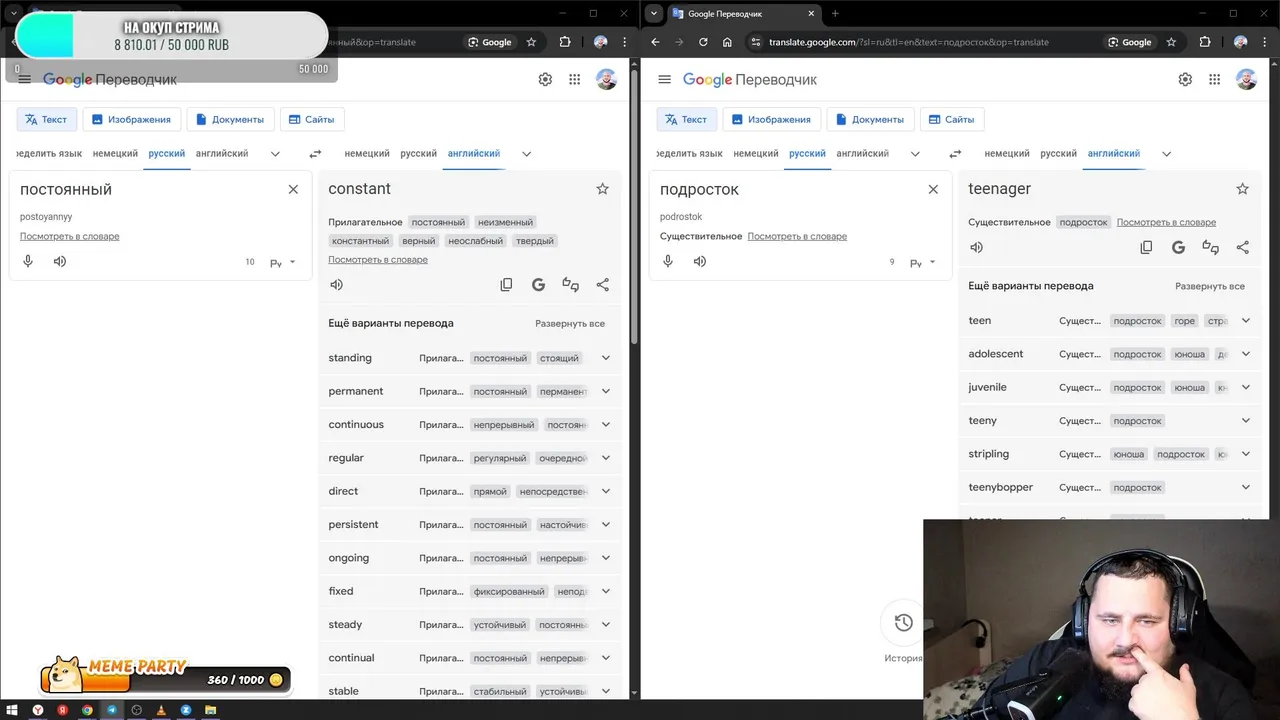
Task: Open Google apps grid in right window
Action: tap(1214, 79)
